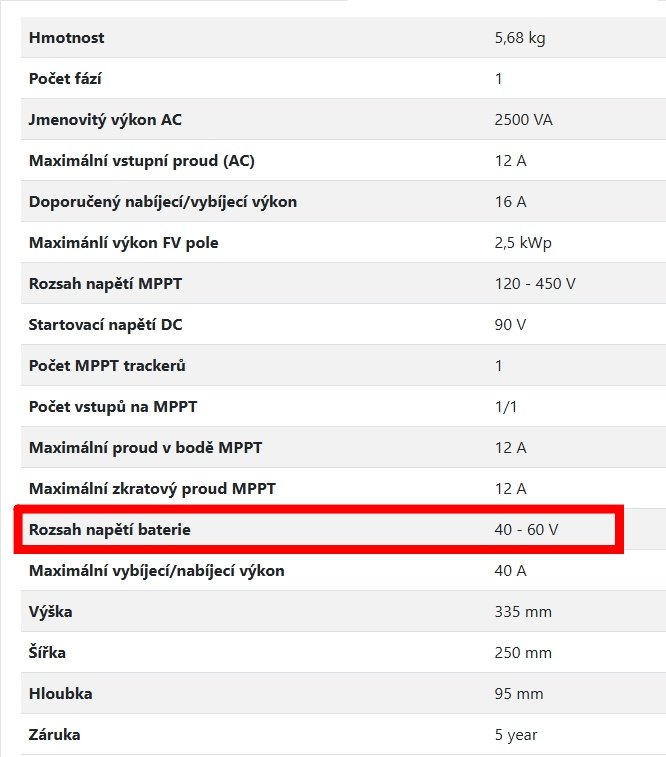Click "Maximální proud v bodě MPPT" label
The width and height of the screenshot is (666, 757).
pyautogui.click(x=146, y=448)
